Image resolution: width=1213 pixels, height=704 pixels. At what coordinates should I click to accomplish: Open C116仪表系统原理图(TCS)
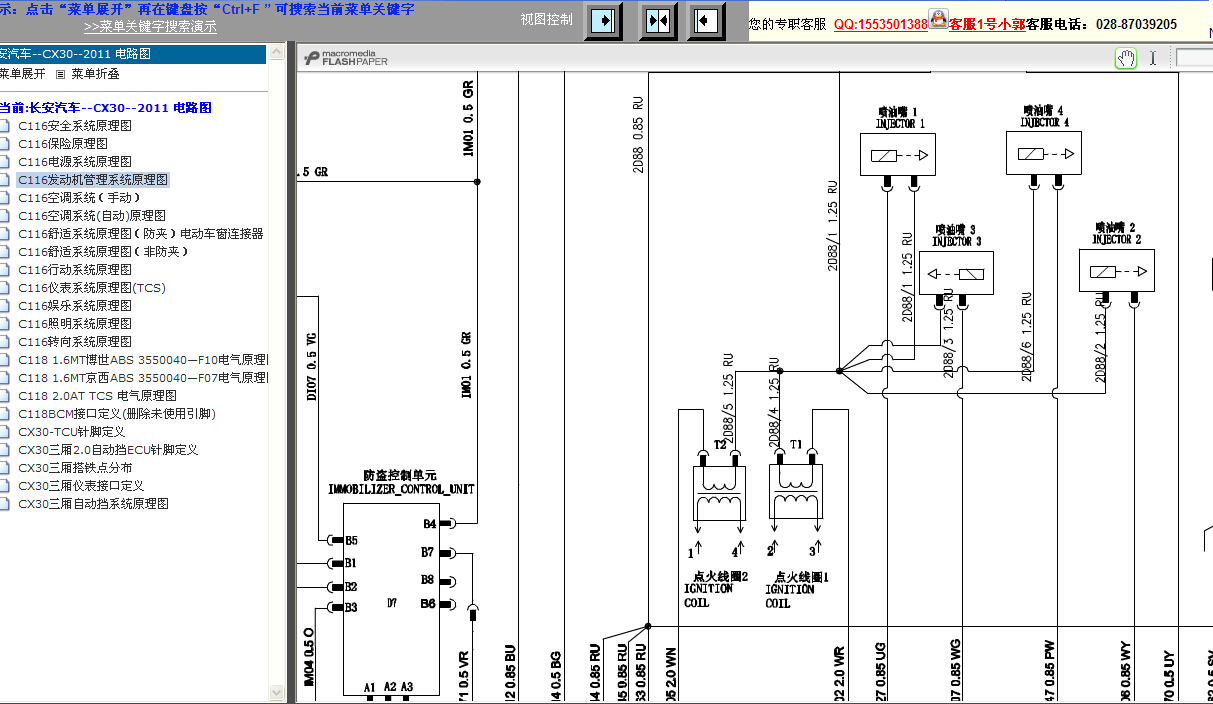(x=92, y=288)
